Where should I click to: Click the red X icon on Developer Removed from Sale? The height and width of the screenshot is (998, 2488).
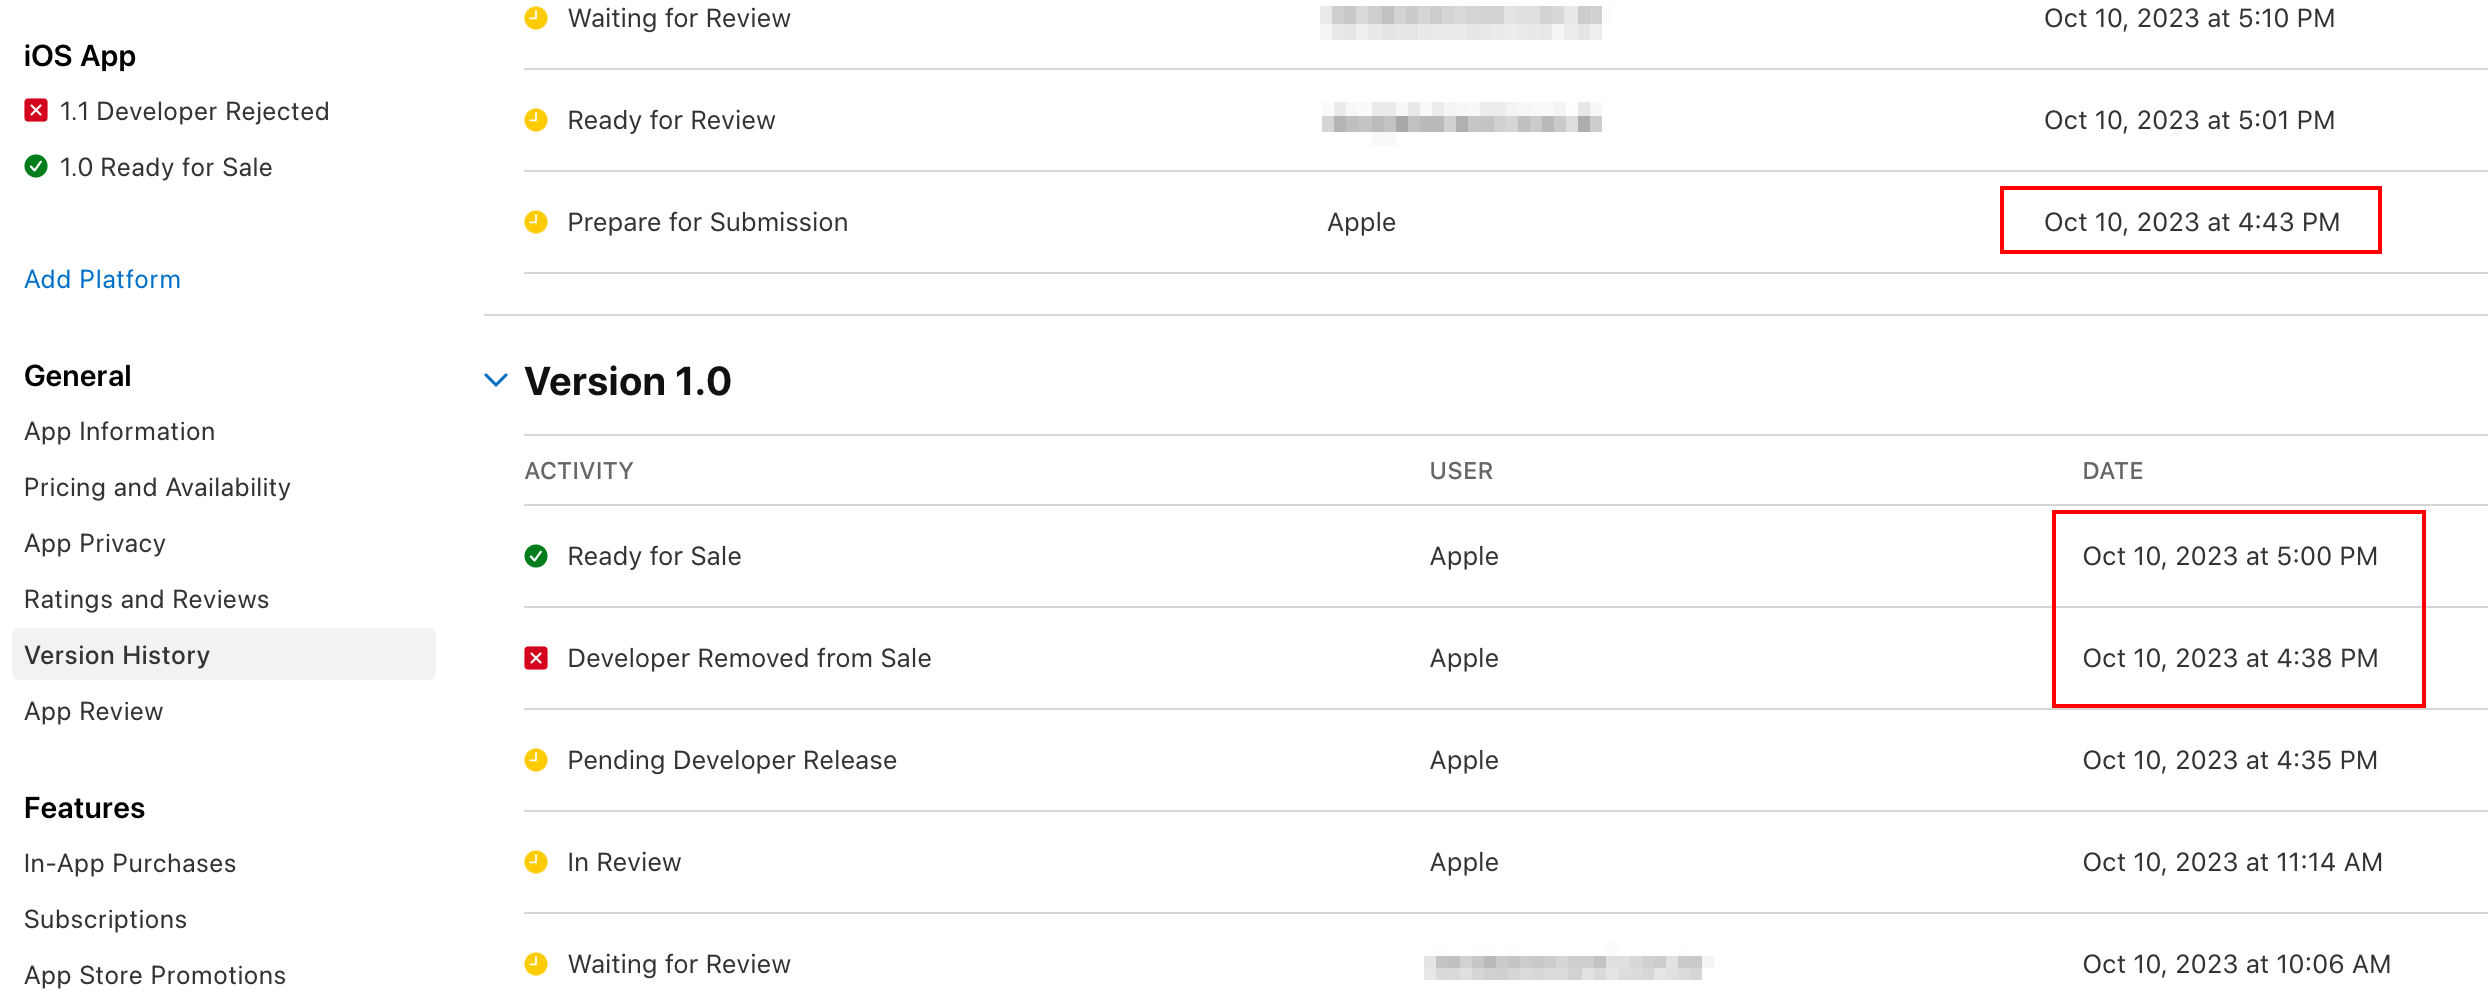point(536,658)
